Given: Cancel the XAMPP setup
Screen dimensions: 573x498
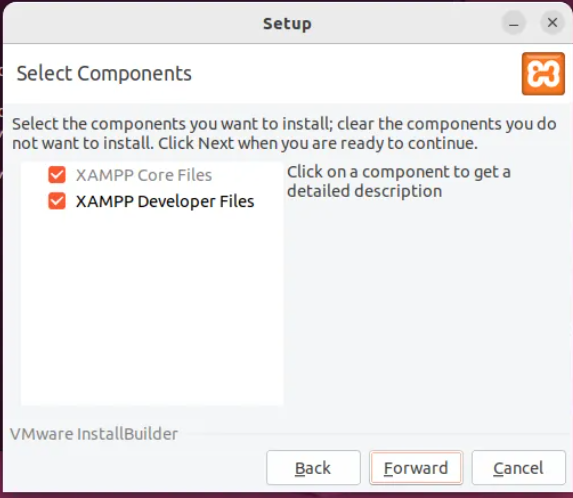Looking at the screenshot, I should pos(519,468).
